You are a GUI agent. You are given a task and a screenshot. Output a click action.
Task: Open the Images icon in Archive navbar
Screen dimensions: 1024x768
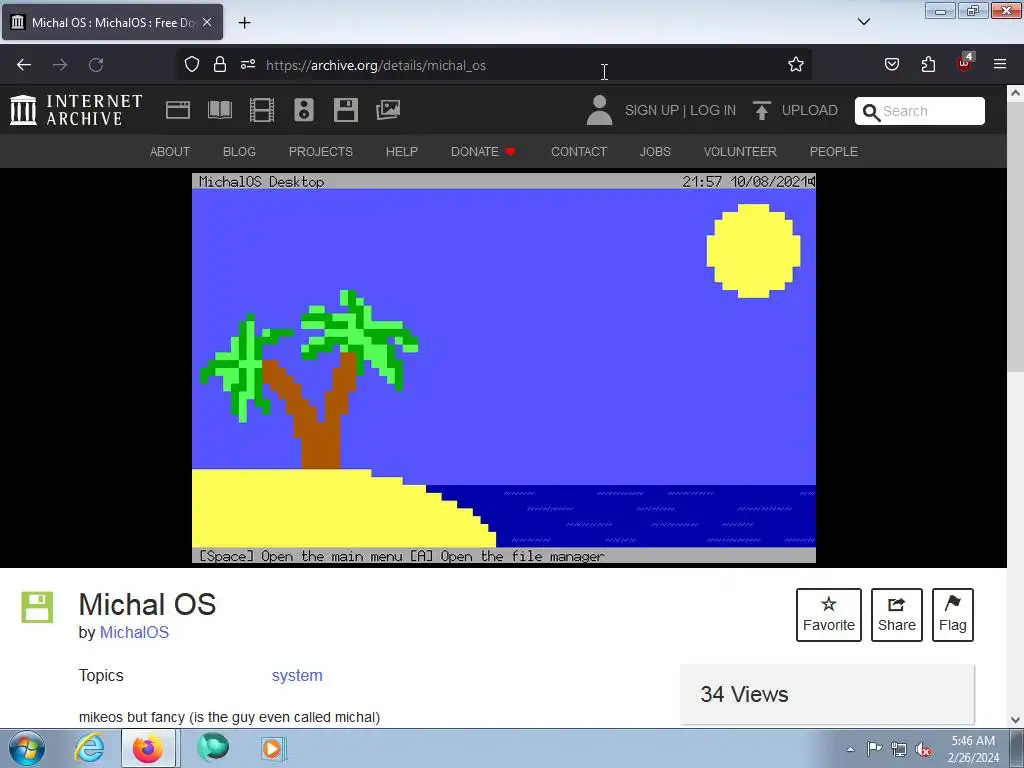click(x=388, y=110)
